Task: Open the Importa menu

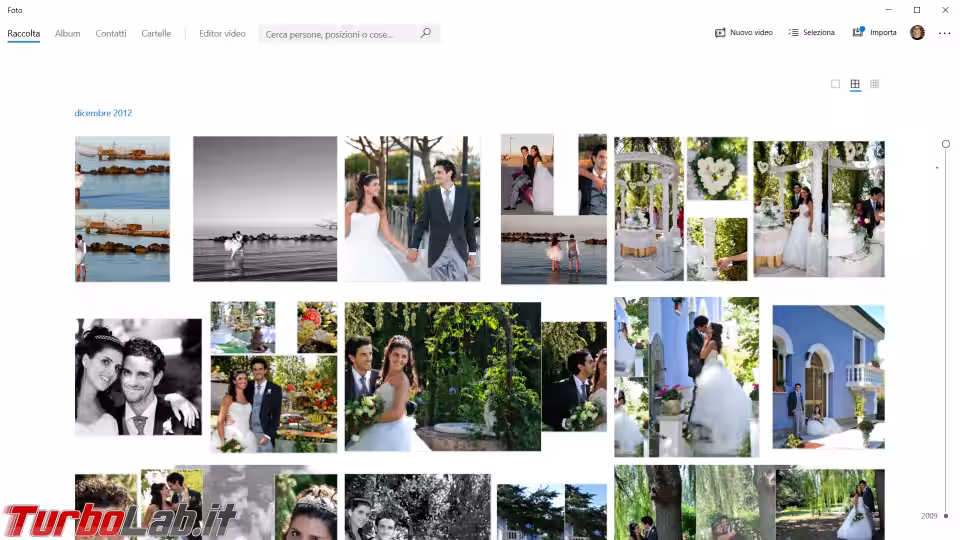Action: [x=874, y=33]
